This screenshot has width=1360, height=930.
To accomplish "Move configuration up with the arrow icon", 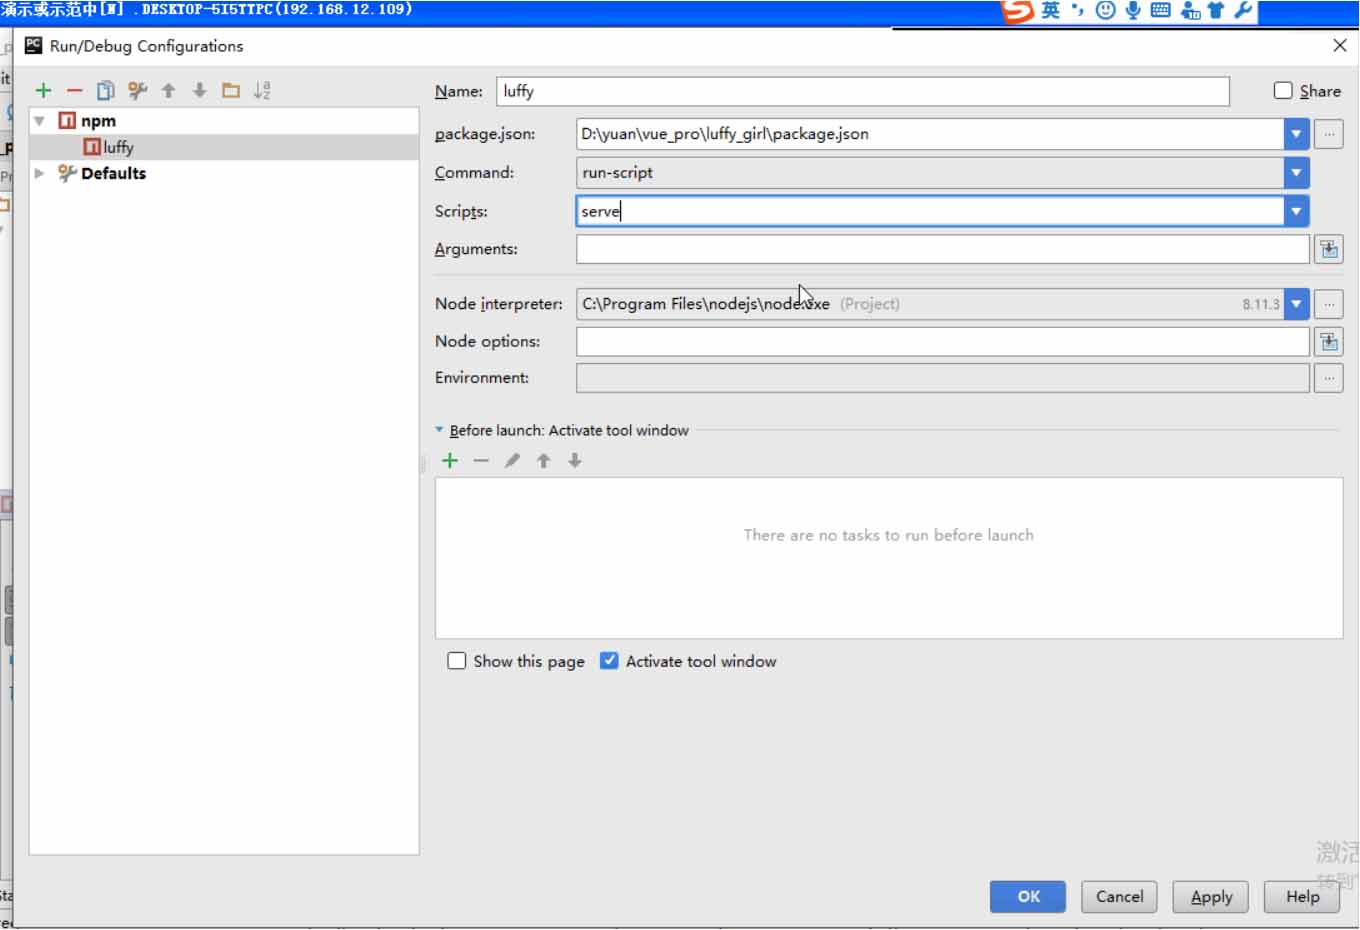I will [x=168, y=91].
